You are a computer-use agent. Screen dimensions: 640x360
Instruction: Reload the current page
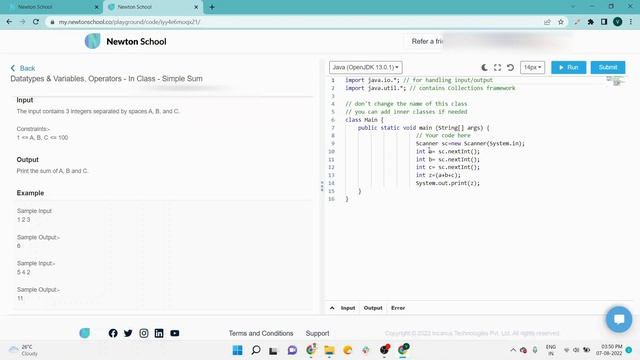36,22
